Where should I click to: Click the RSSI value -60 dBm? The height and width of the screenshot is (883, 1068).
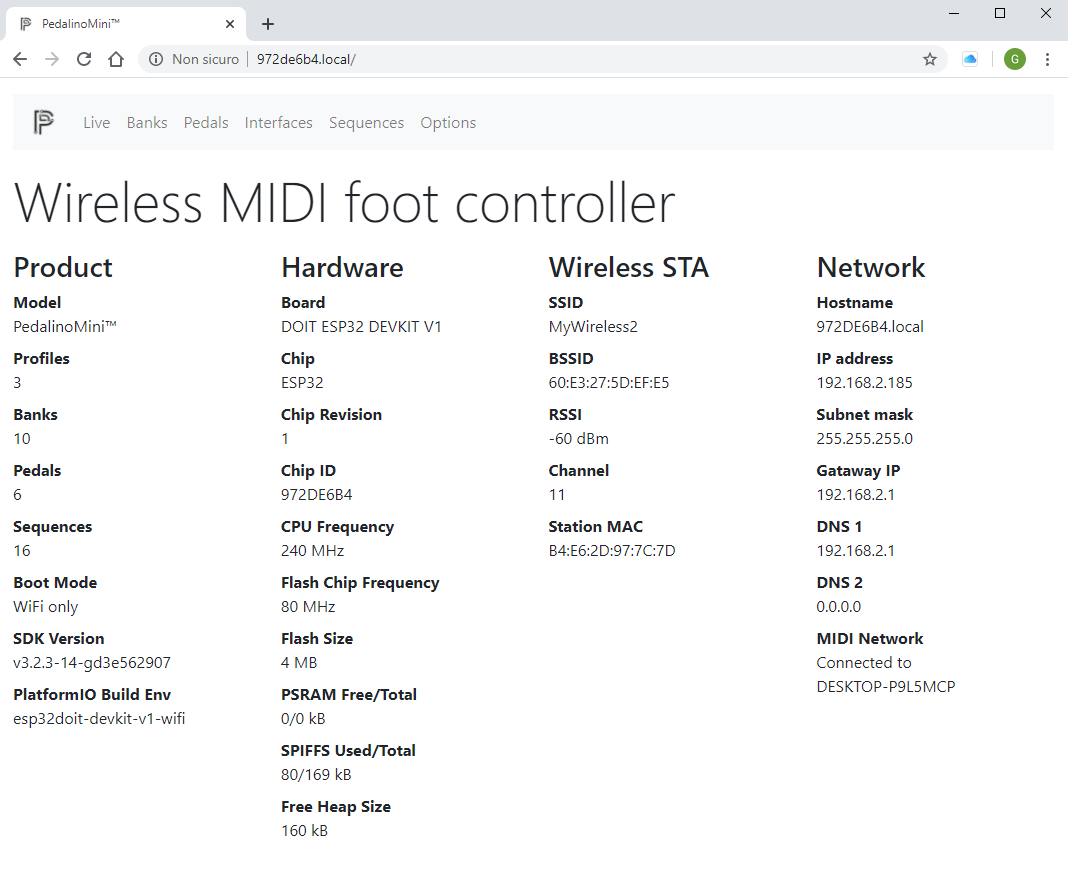click(x=579, y=439)
